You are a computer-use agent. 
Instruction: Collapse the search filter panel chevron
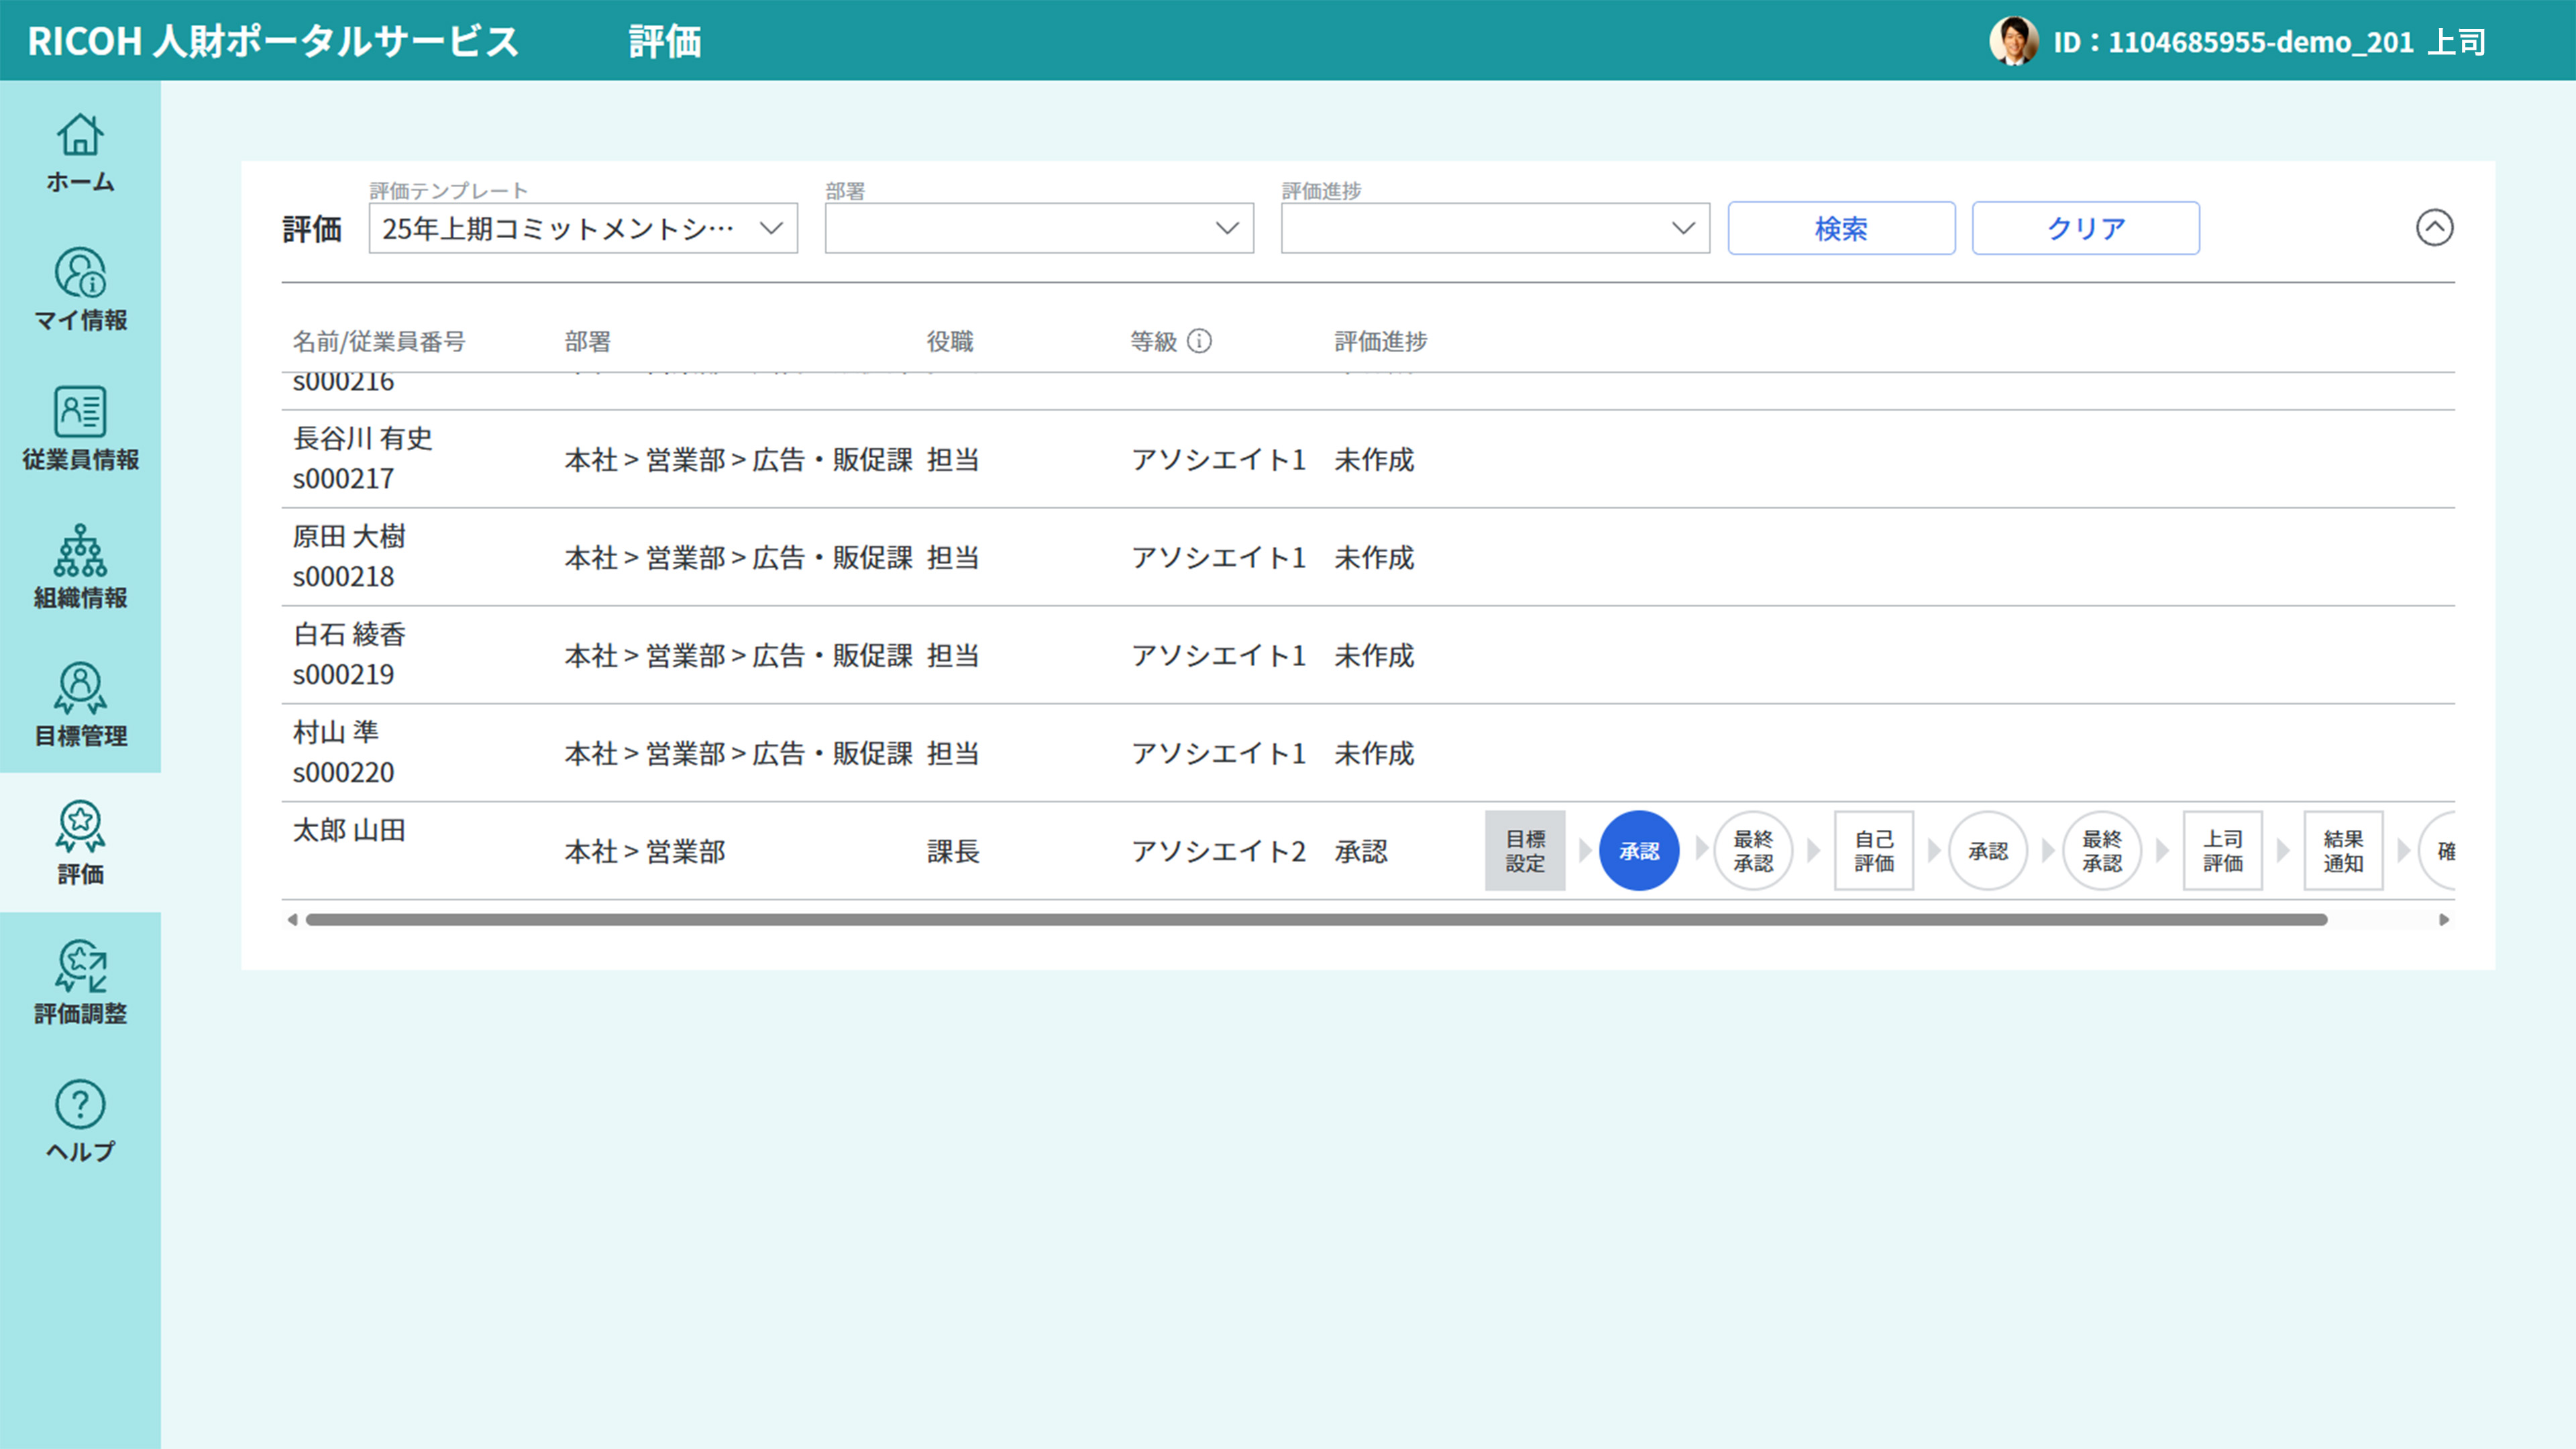click(2435, 228)
